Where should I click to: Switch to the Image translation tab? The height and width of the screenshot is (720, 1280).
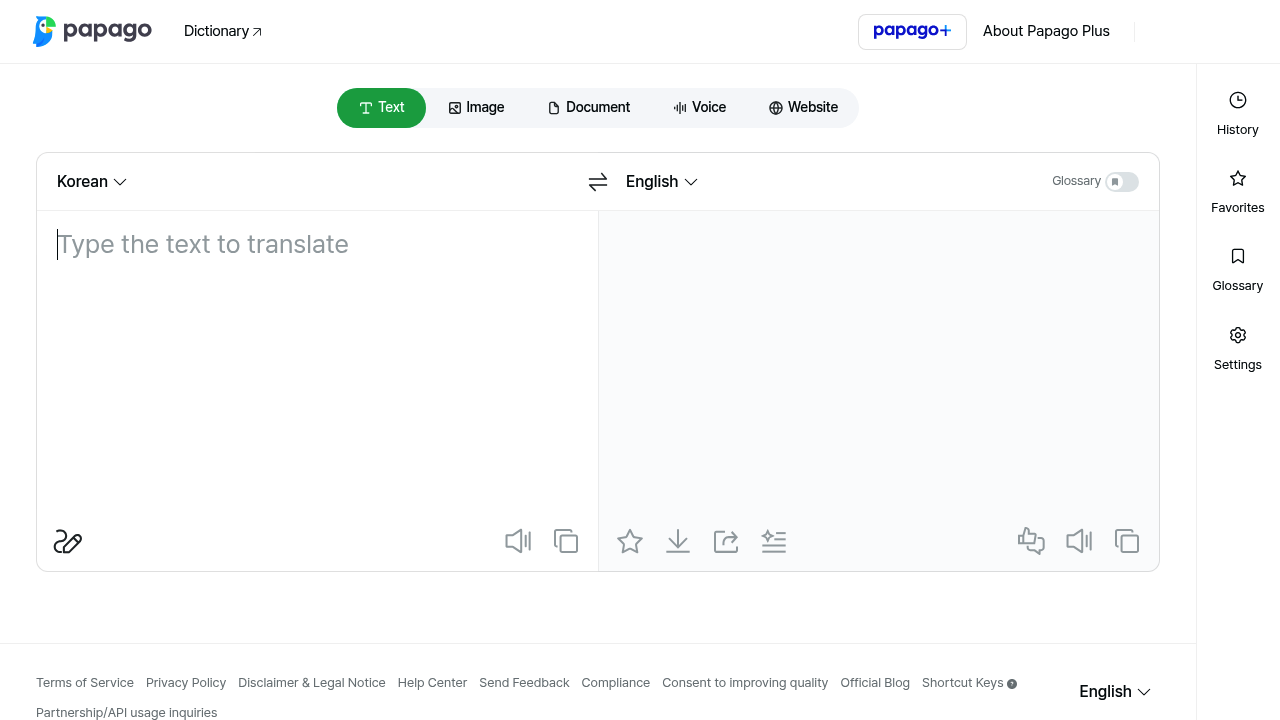point(476,108)
